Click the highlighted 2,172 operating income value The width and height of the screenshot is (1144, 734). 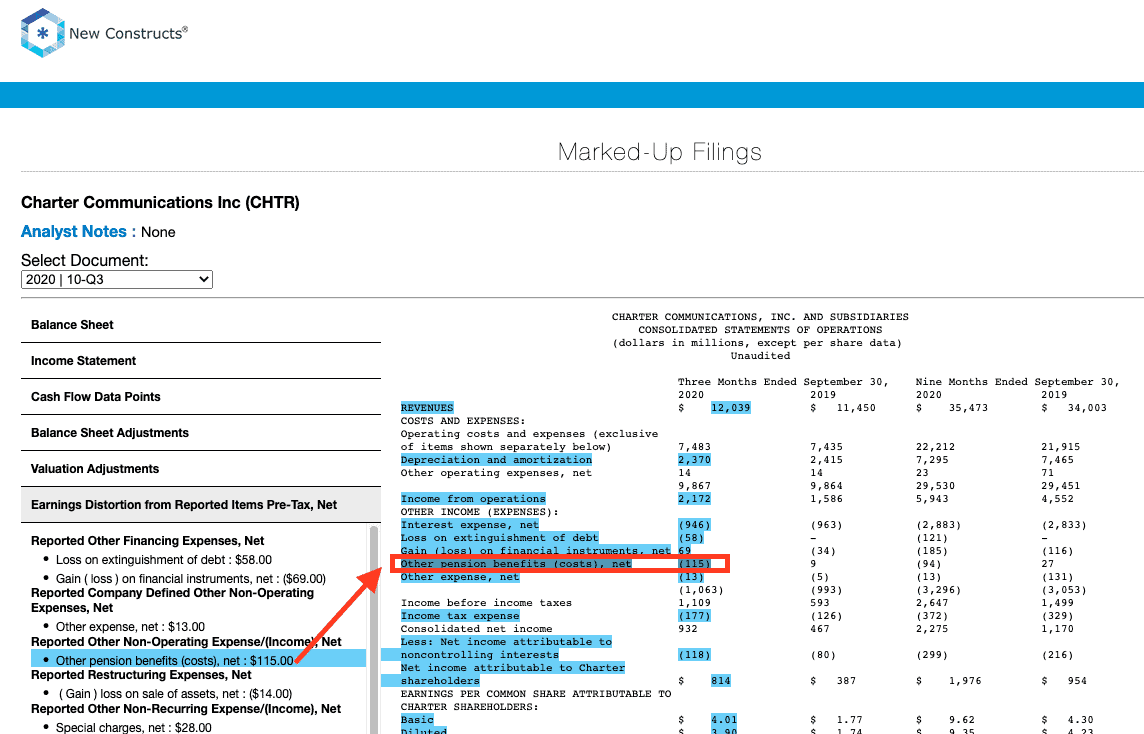point(694,499)
